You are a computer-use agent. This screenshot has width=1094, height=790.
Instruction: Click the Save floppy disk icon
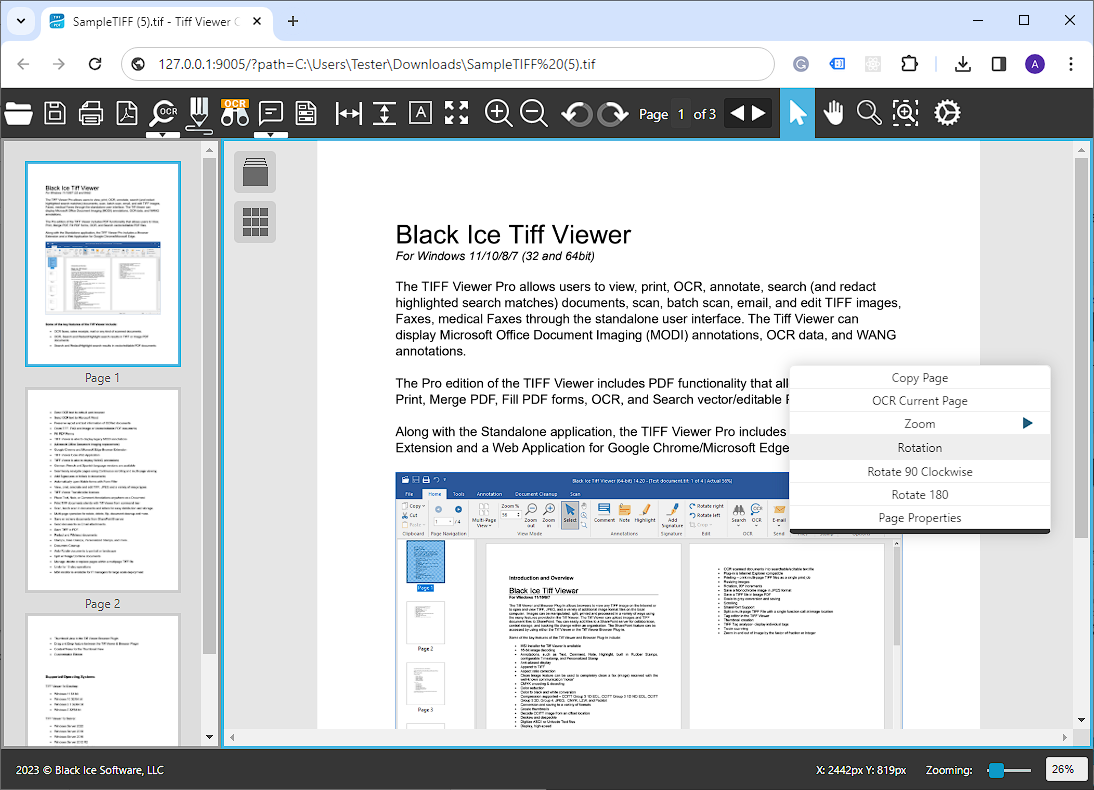[x=55, y=113]
